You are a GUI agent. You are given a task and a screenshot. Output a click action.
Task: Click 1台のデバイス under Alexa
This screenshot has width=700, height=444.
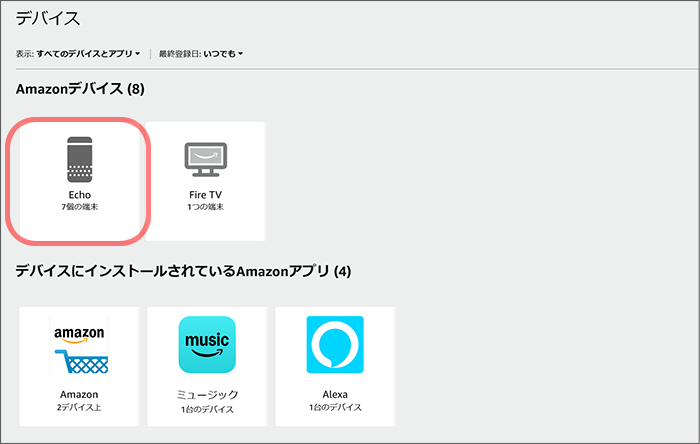335,407
